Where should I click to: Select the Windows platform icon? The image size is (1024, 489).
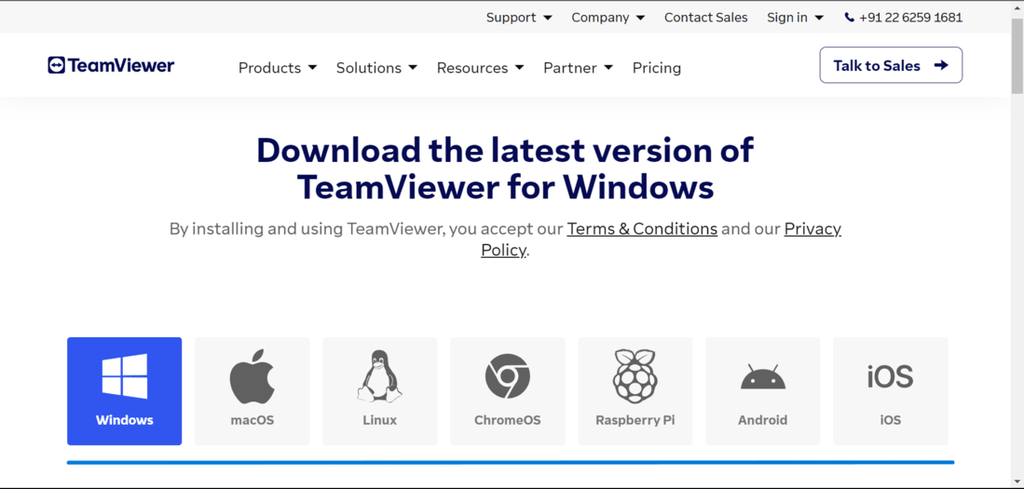click(124, 377)
